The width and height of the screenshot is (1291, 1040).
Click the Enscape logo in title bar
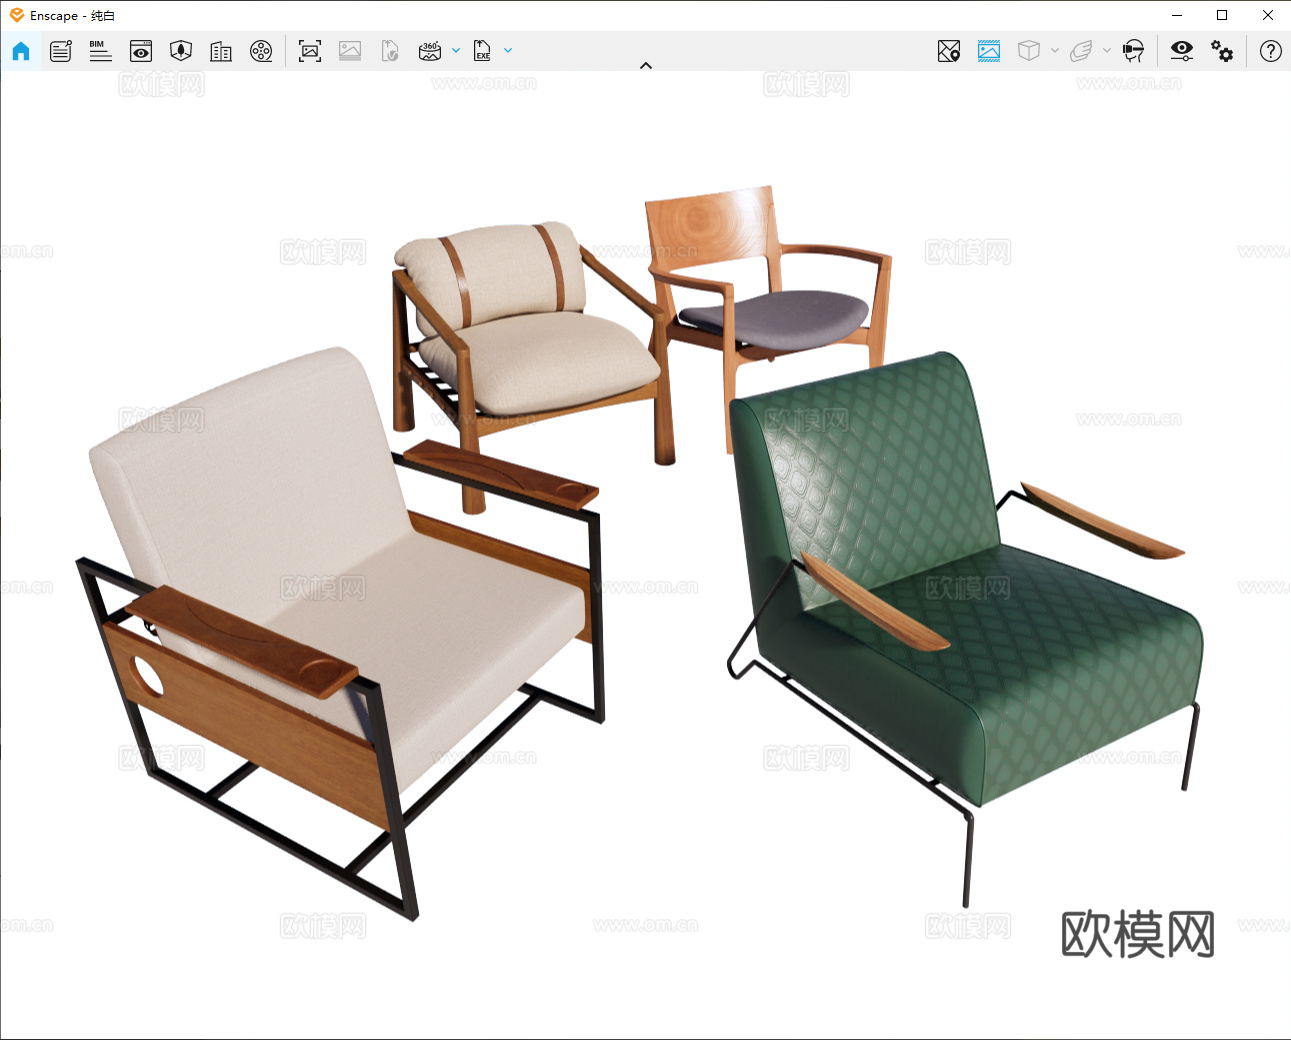pos(17,15)
